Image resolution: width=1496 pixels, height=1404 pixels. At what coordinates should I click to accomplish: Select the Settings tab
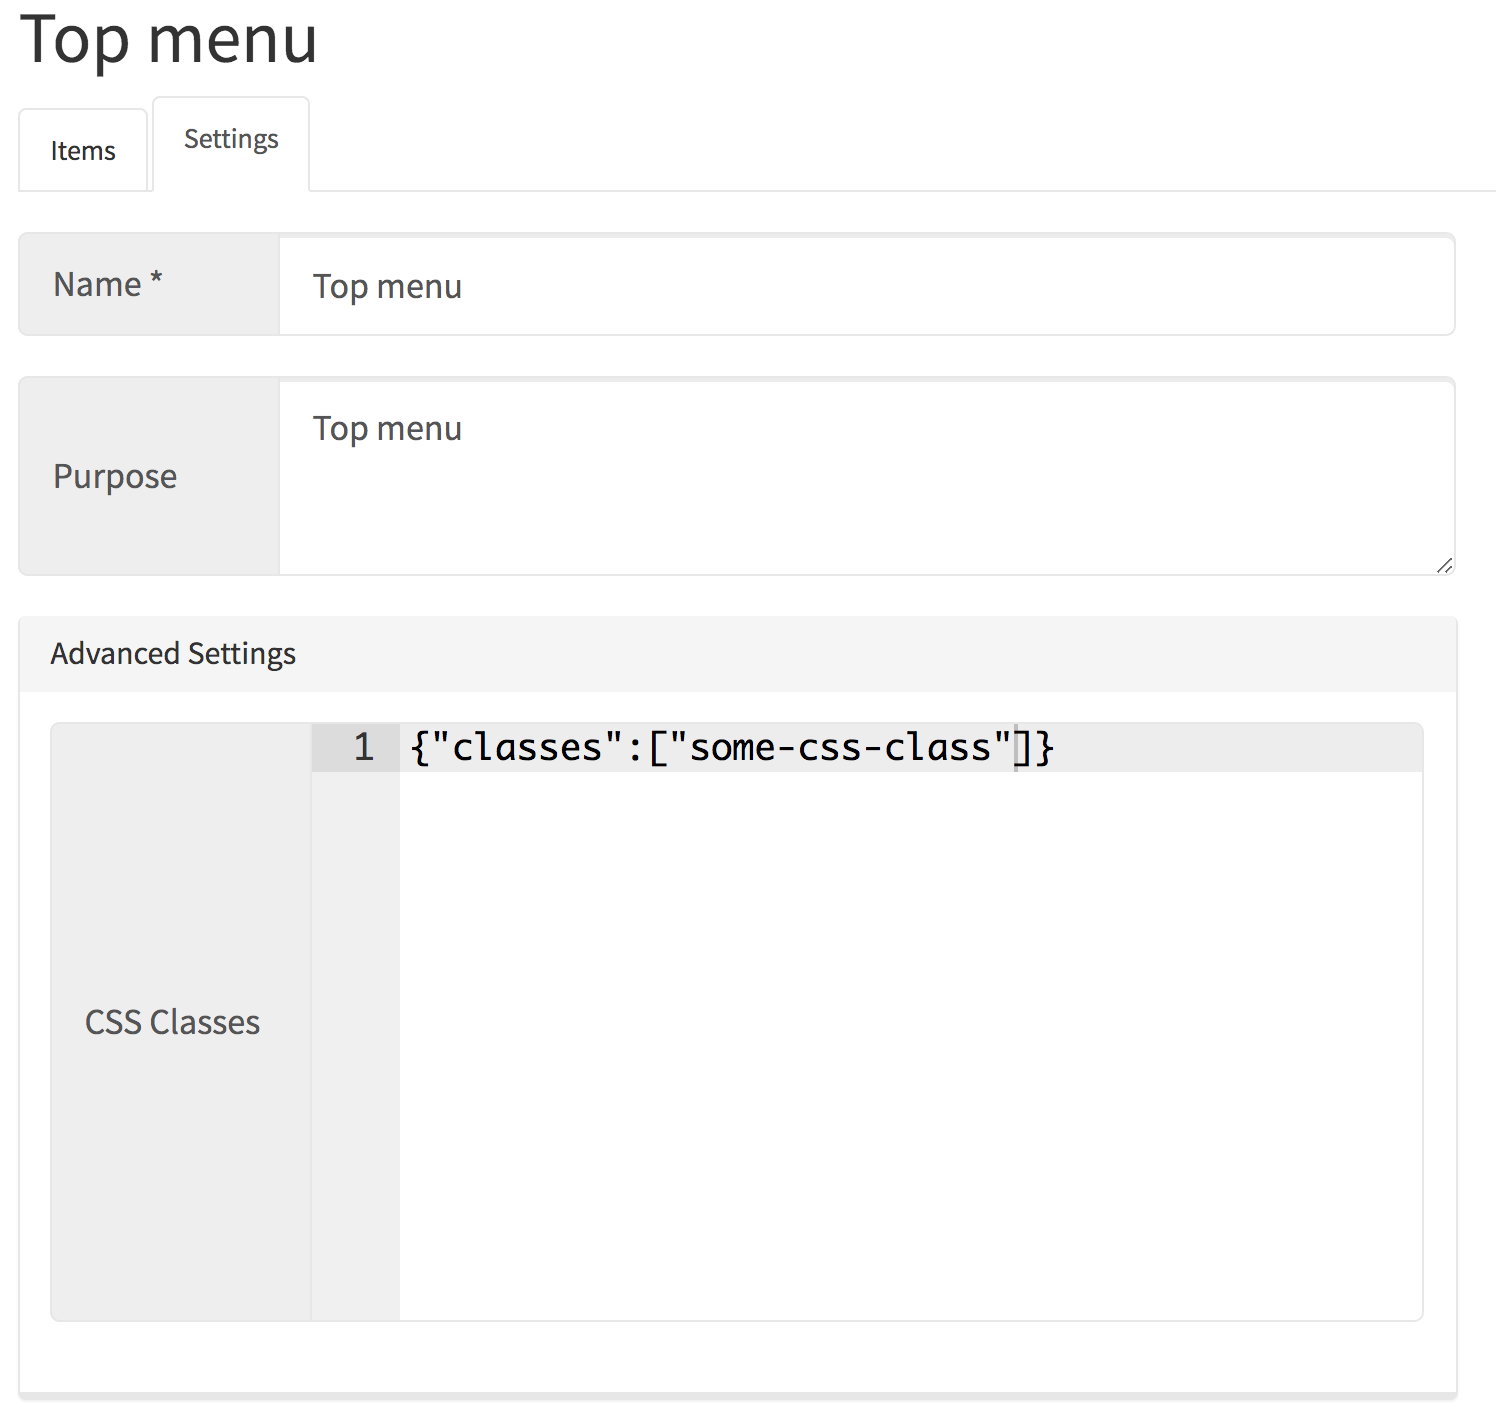[231, 139]
